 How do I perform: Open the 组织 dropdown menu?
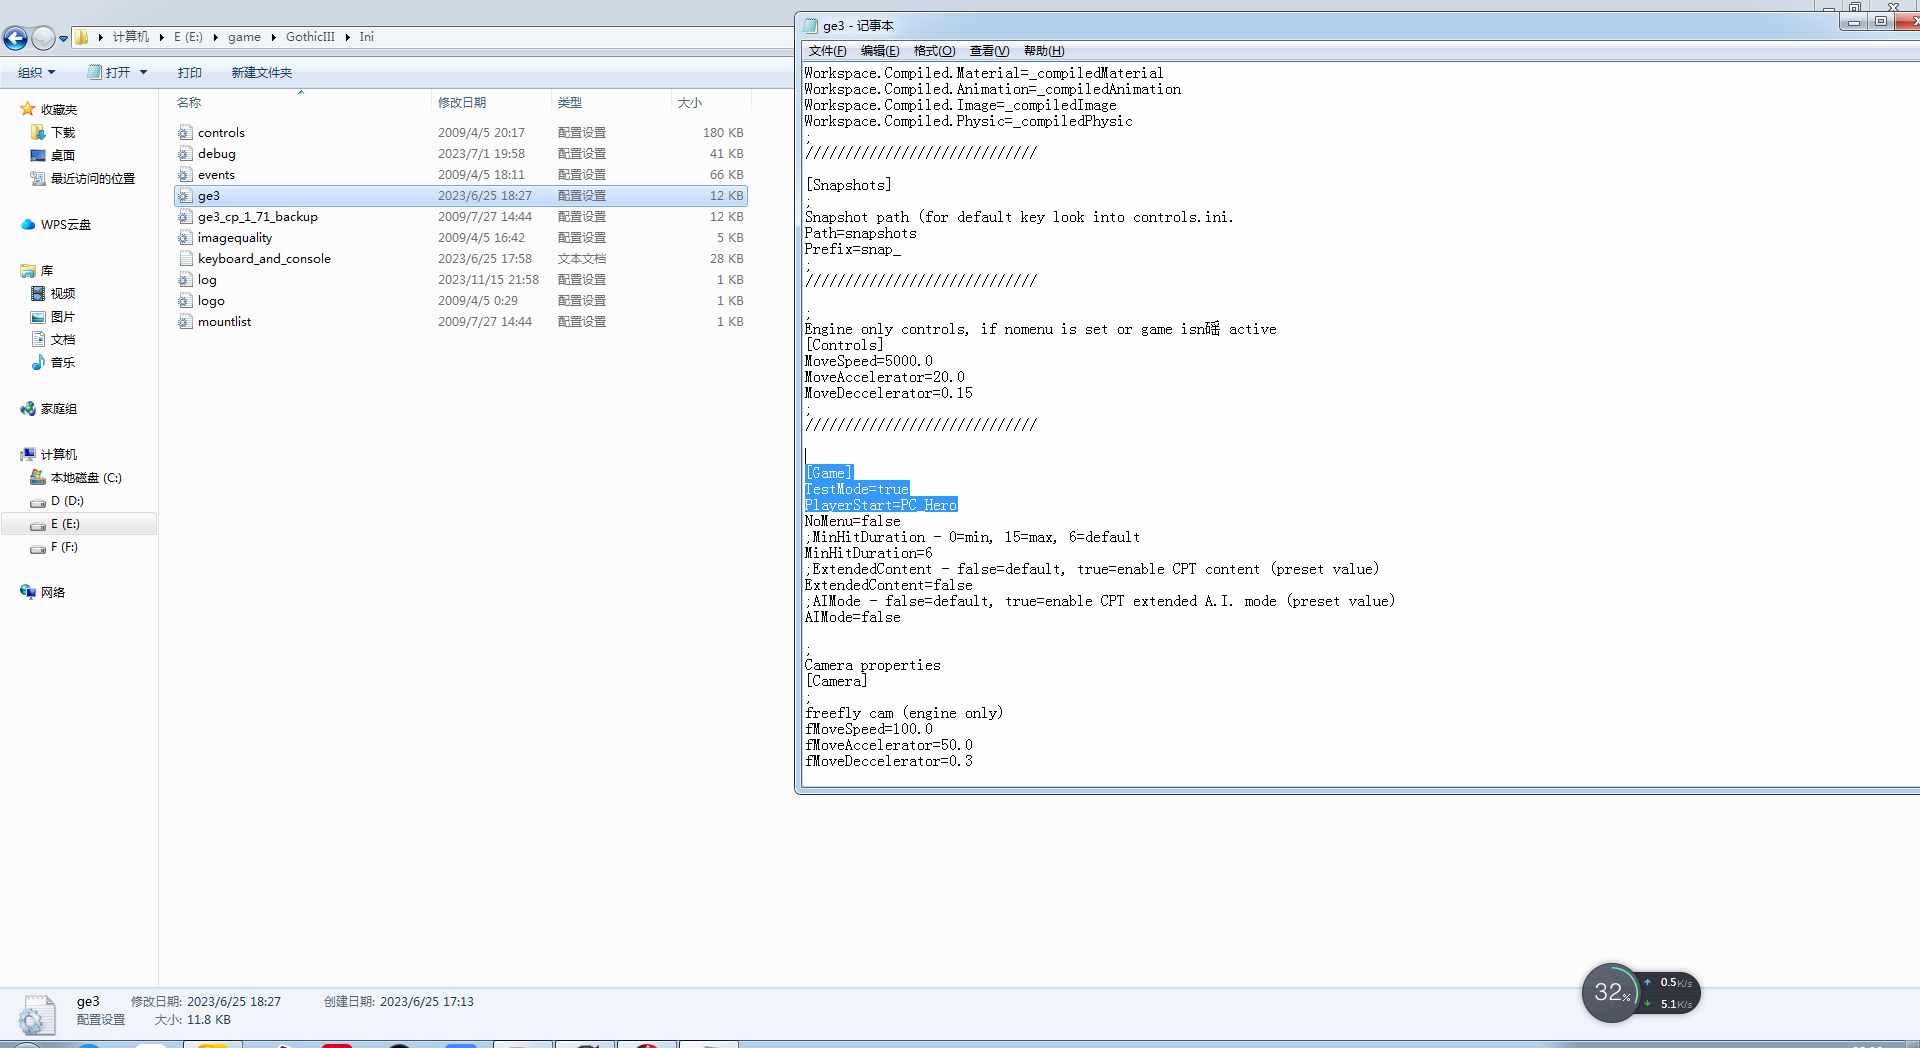click(37, 72)
